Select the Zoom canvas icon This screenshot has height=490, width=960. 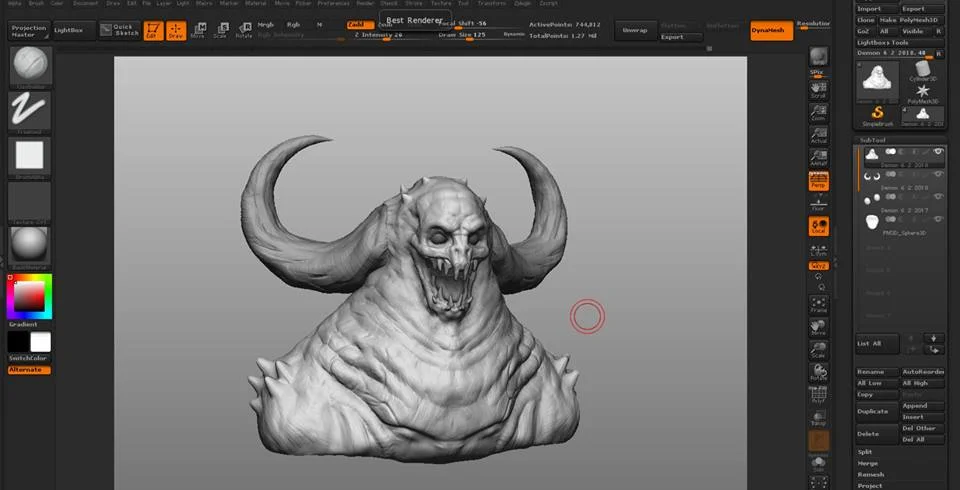click(819, 113)
